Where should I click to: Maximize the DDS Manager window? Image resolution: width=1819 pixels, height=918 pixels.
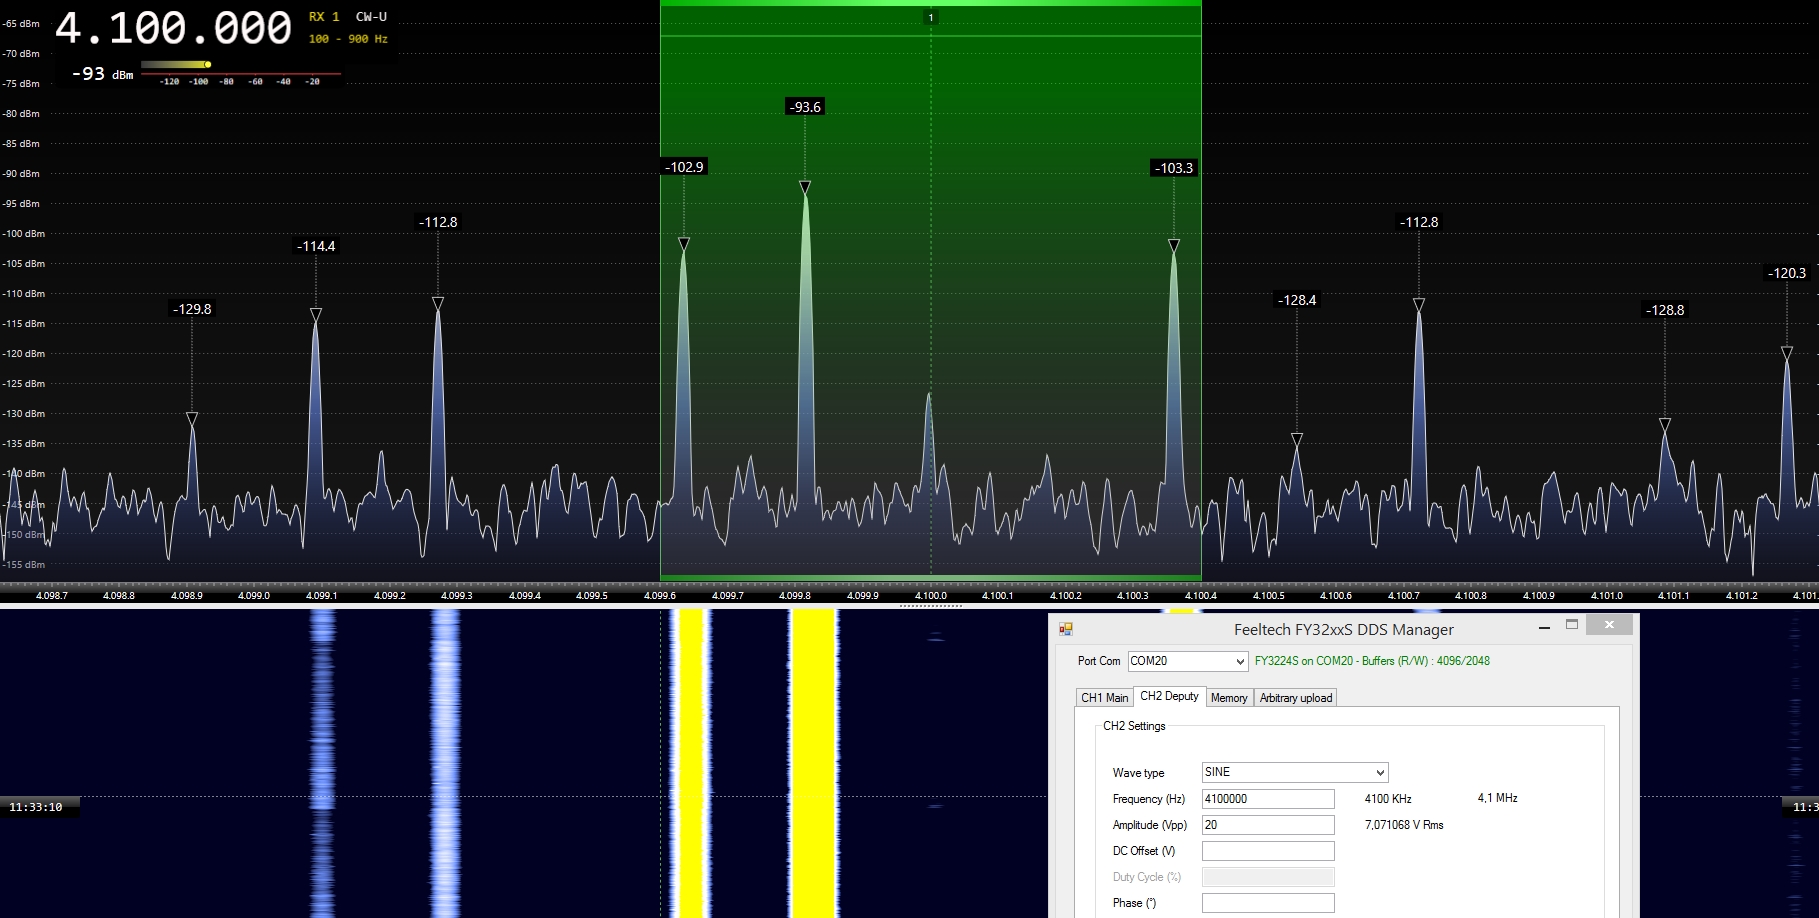click(x=1572, y=625)
